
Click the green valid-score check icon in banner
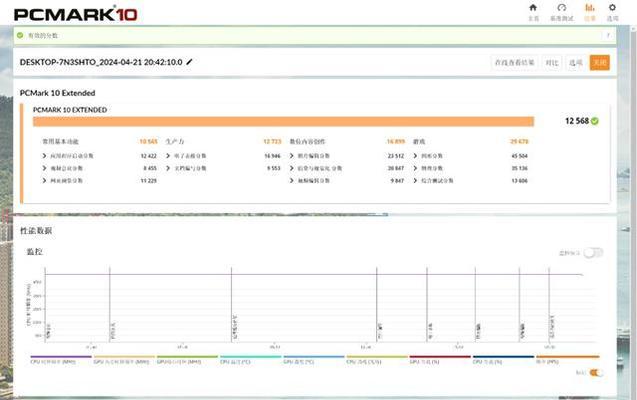20,35
